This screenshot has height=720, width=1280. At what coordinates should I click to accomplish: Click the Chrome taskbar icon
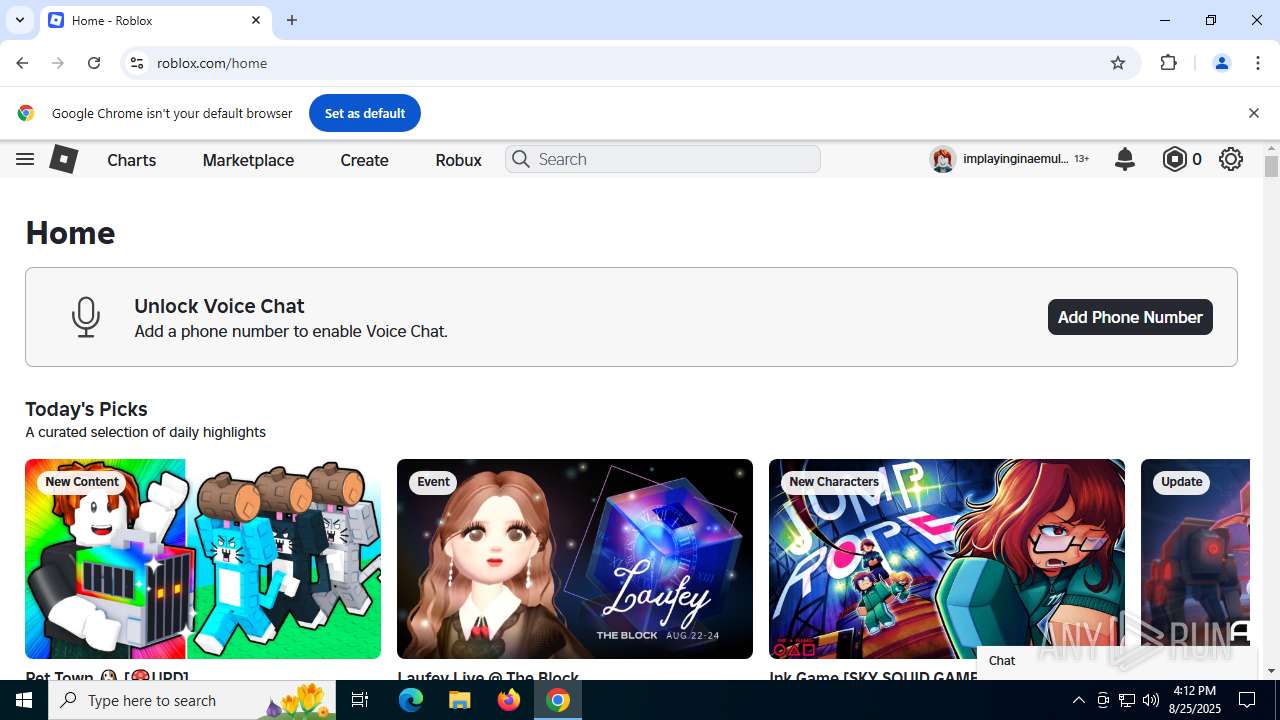(x=558, y=700)
